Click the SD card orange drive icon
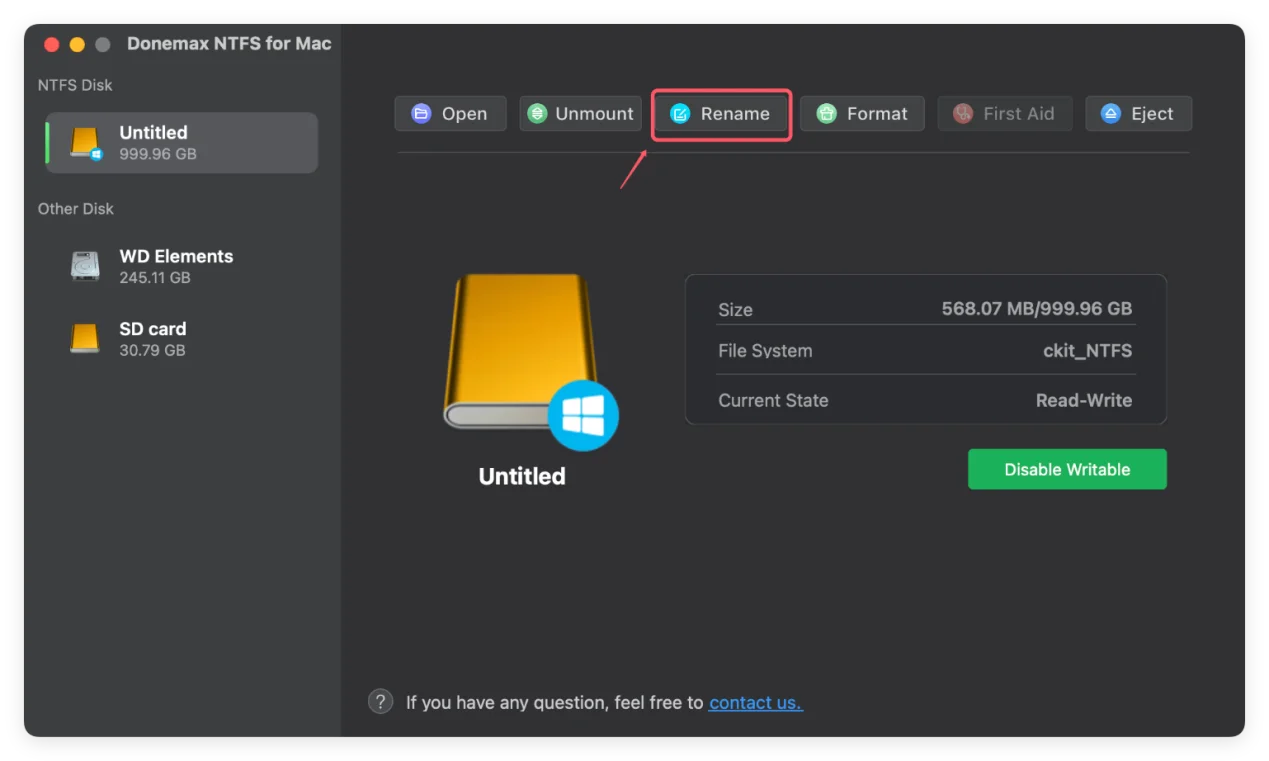Image resolution: width=1269 pixels, height=761 pixels. [x=85, y=339]
